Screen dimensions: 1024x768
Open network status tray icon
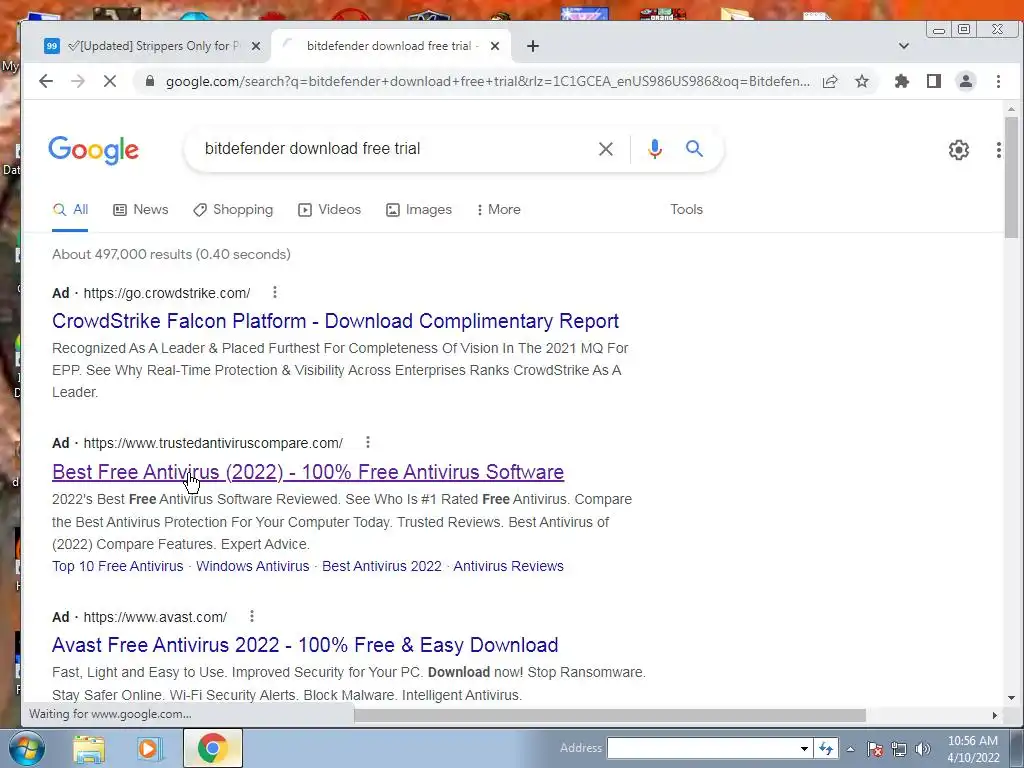click(x=899, y=749)
